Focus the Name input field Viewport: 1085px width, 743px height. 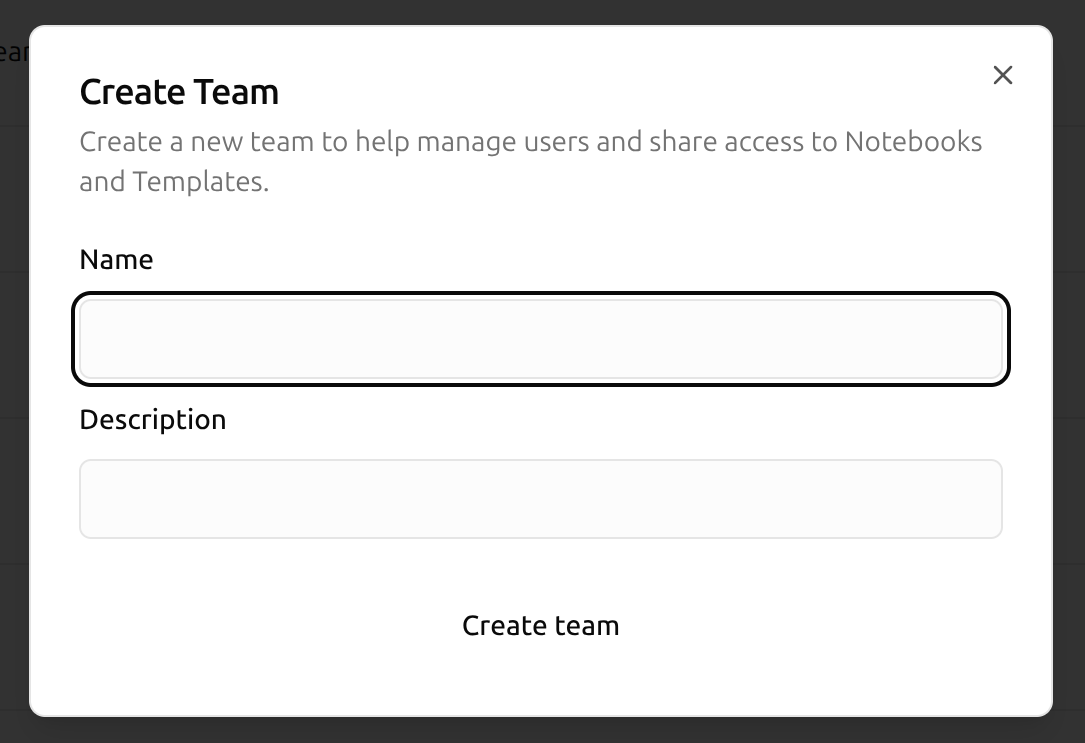coord(540,338)
